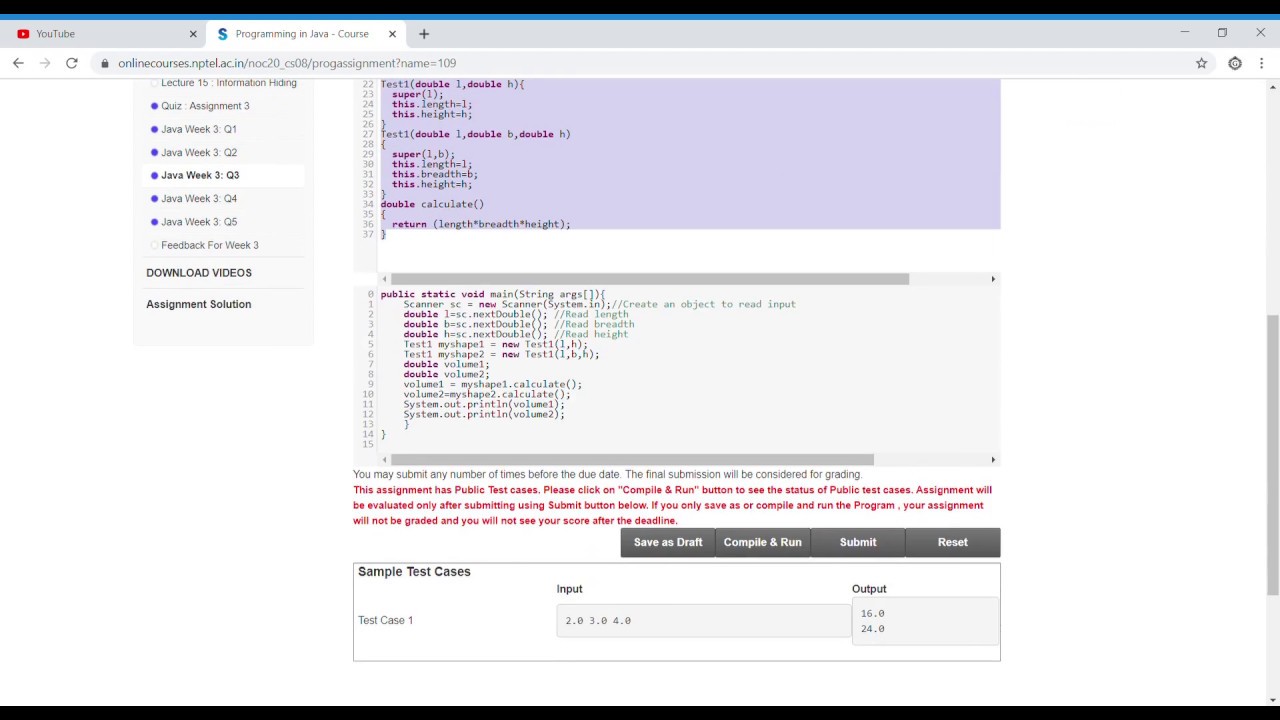The image size is (1280, 720).
Task: Open the Chrome three-dot menu
Action: pos(1262,63)
